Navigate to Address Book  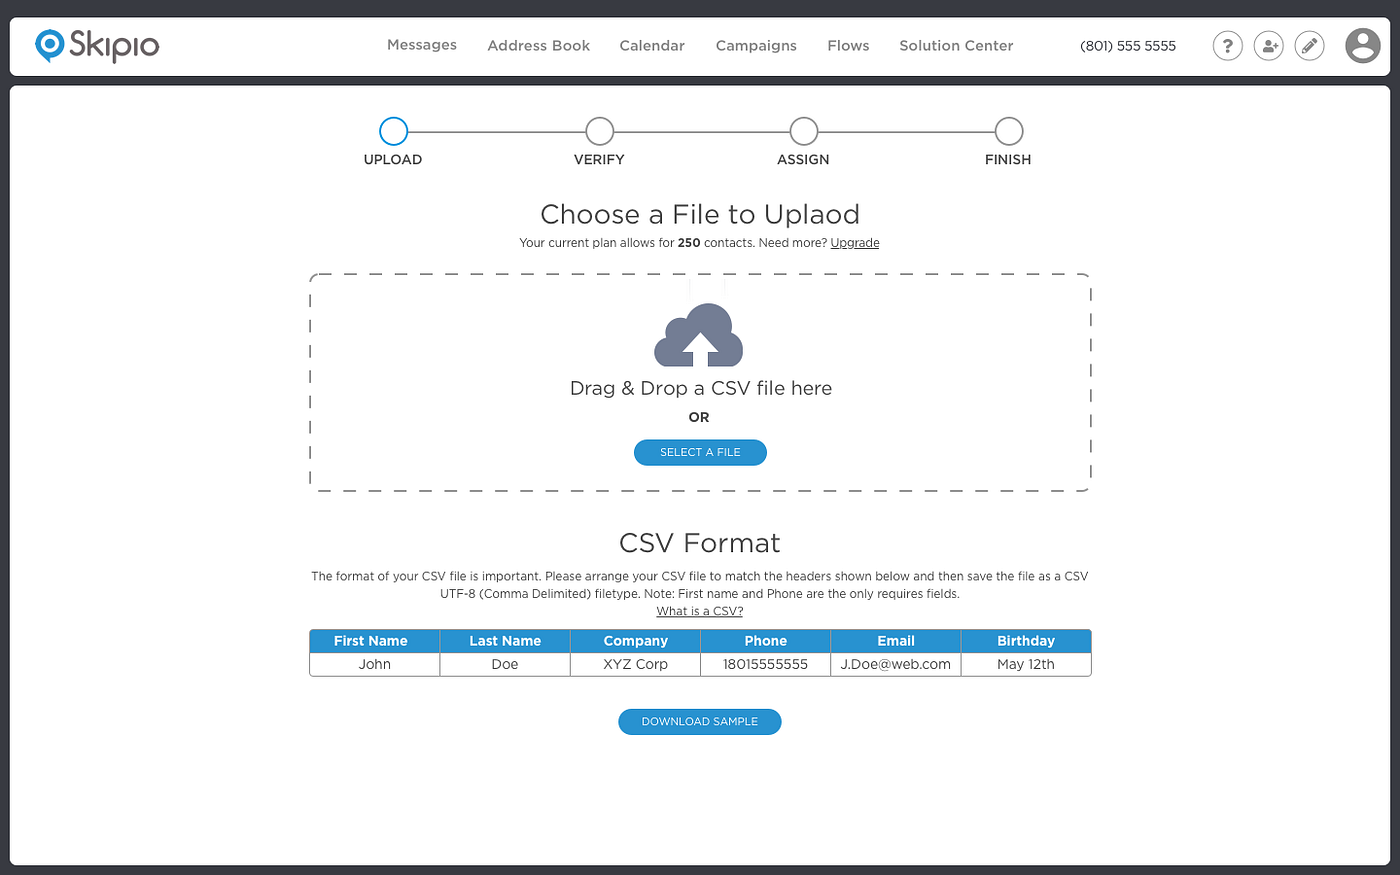[538, 45]
